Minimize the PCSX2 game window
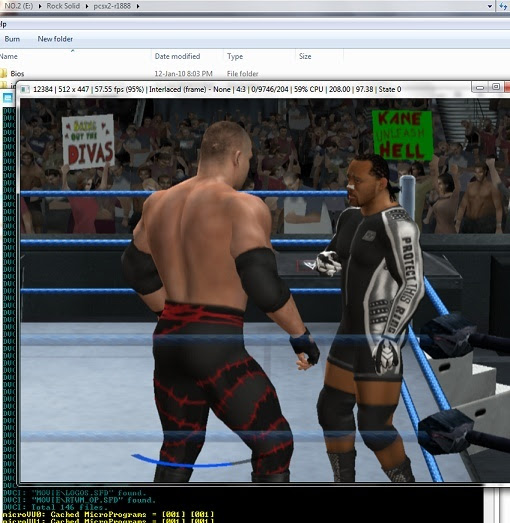 480,87
